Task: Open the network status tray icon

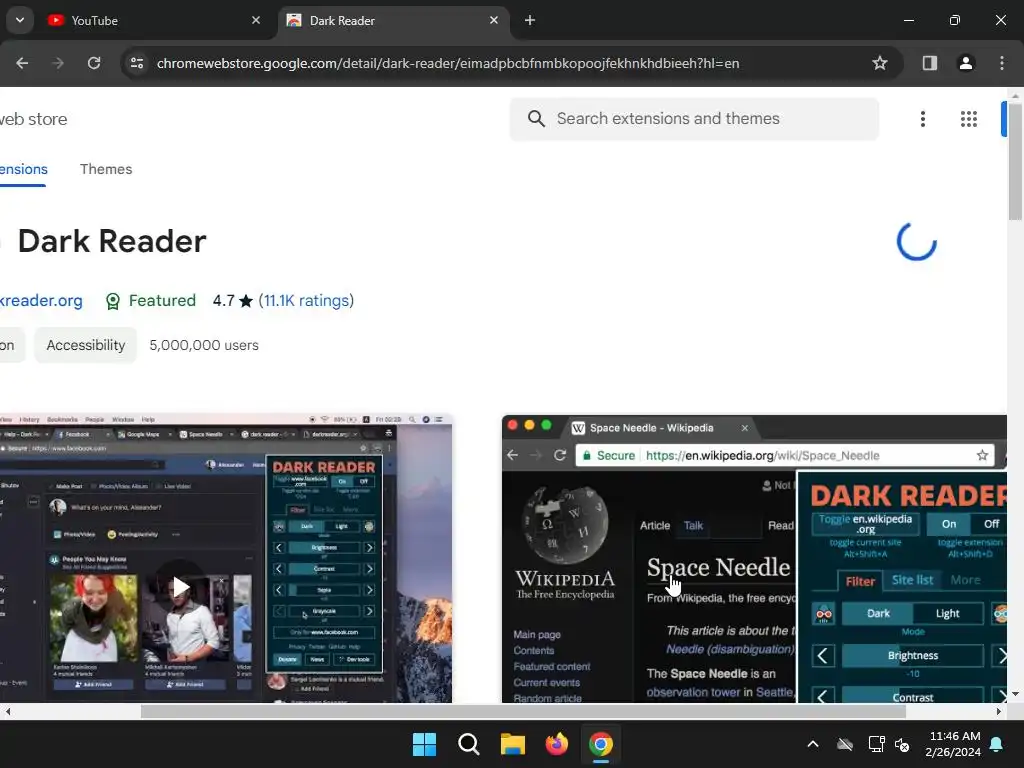Action: pos(876,744)
